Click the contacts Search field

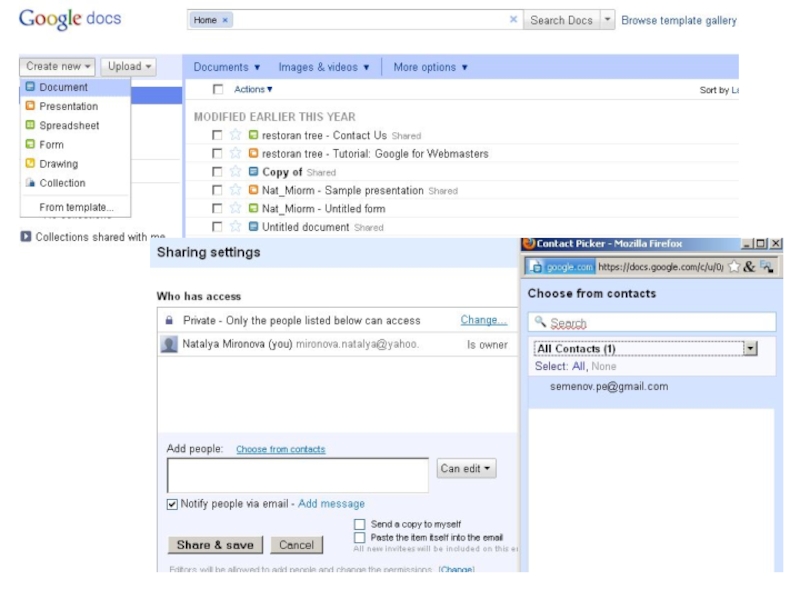[x=652, y=322]
